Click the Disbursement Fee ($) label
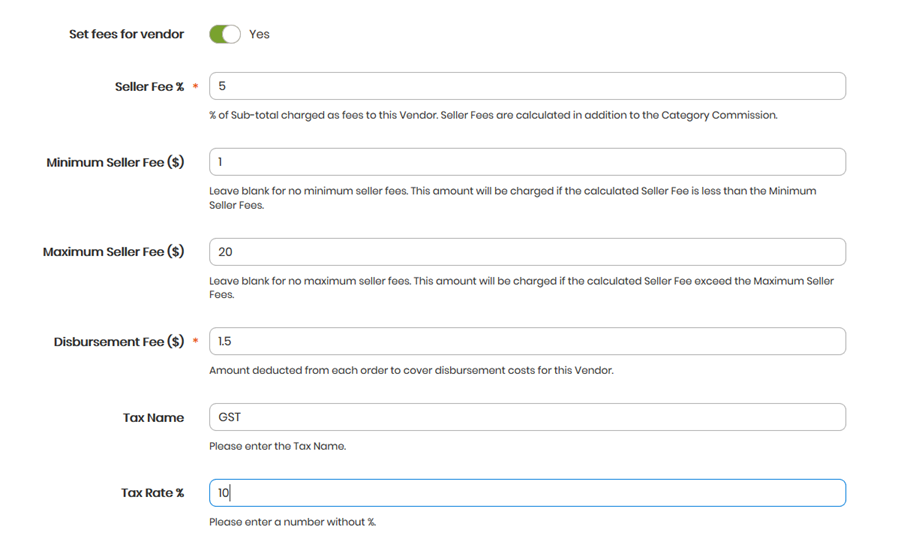The image size is (907, 551). pyautogui.click(x=119, y=342)
